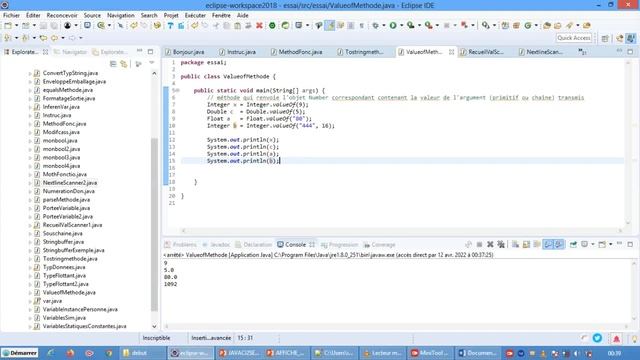Maximize the Console view panel
640x360 pixels.
pyautogui.click(x=630, y=244)
